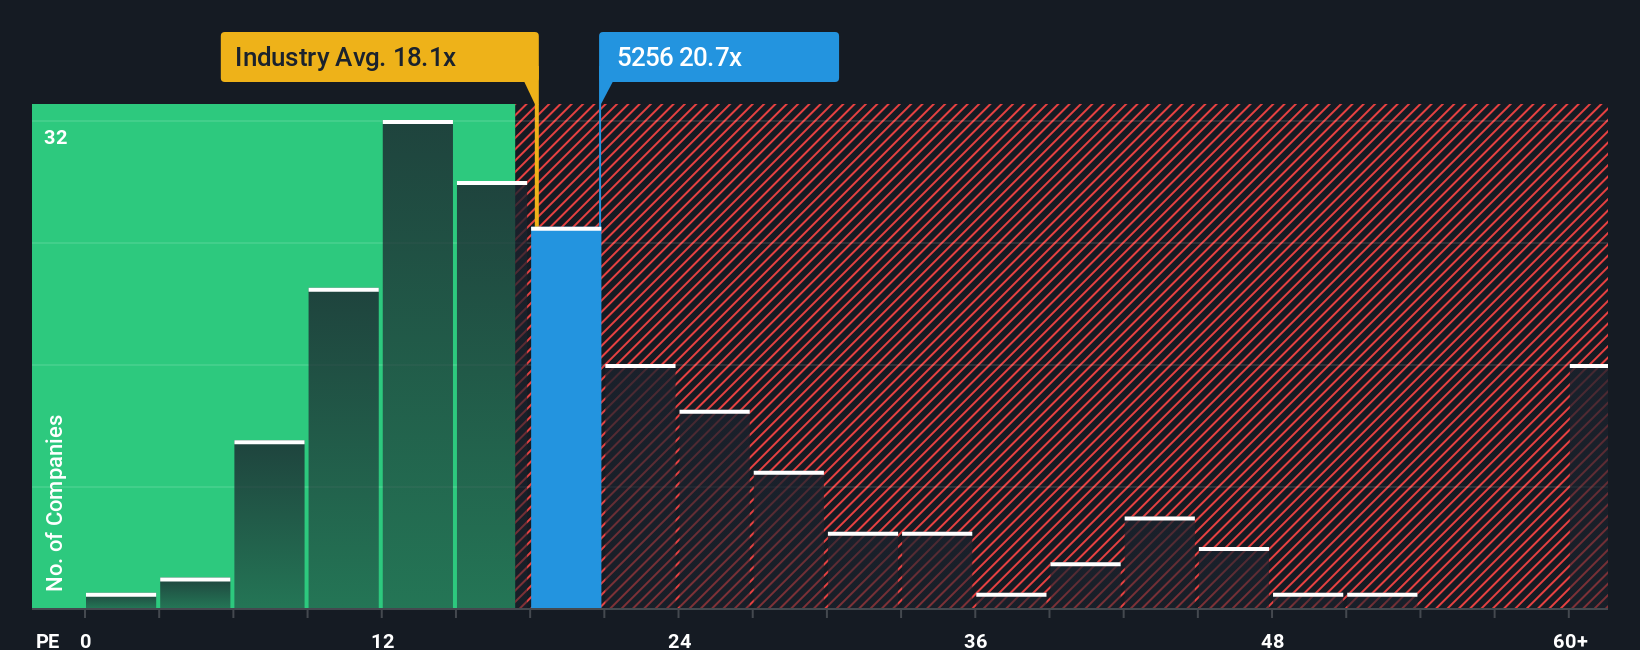Click the 32 y-axis value label
The height and width of the screenshot is (650, 1640).
pos(56,138)
